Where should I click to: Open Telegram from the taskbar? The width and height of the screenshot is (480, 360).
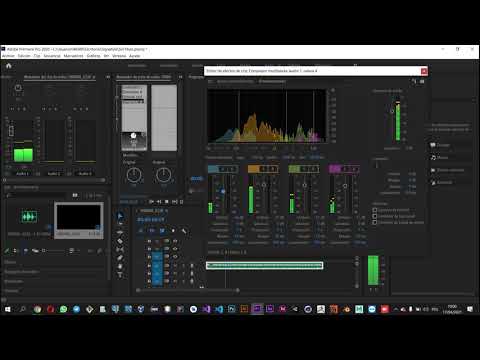[x=76, y=309]
